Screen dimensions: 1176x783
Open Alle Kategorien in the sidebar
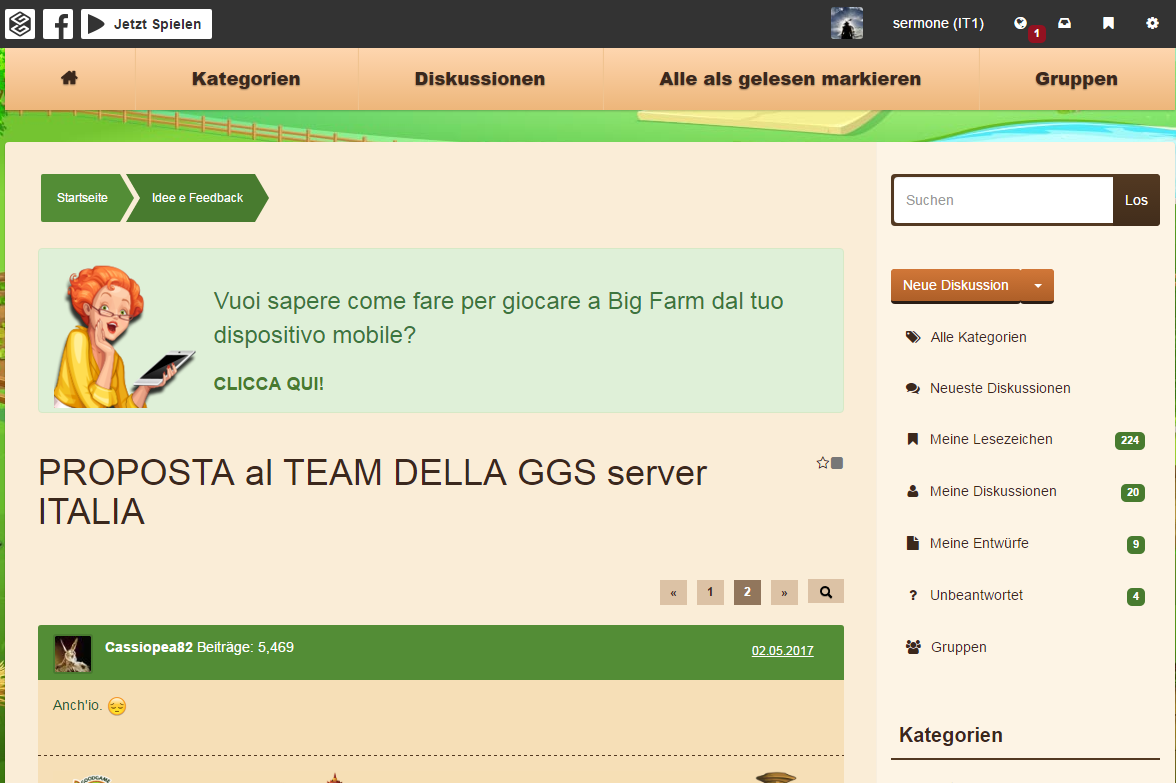click(x=978, y=338)
